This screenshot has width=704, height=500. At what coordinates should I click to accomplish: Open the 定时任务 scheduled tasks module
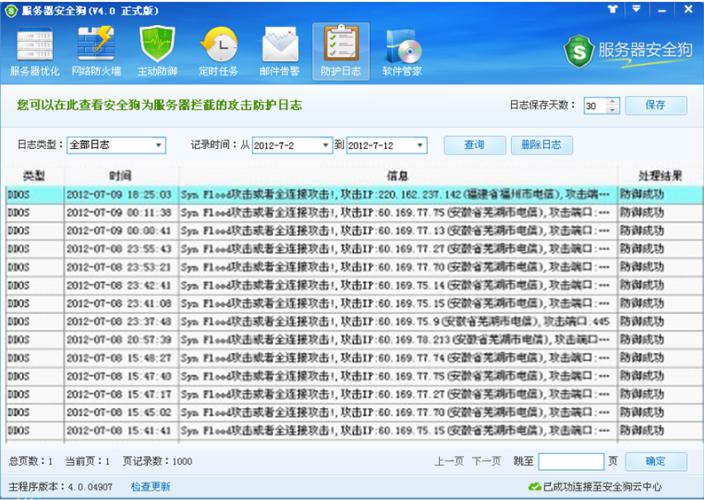220,52
